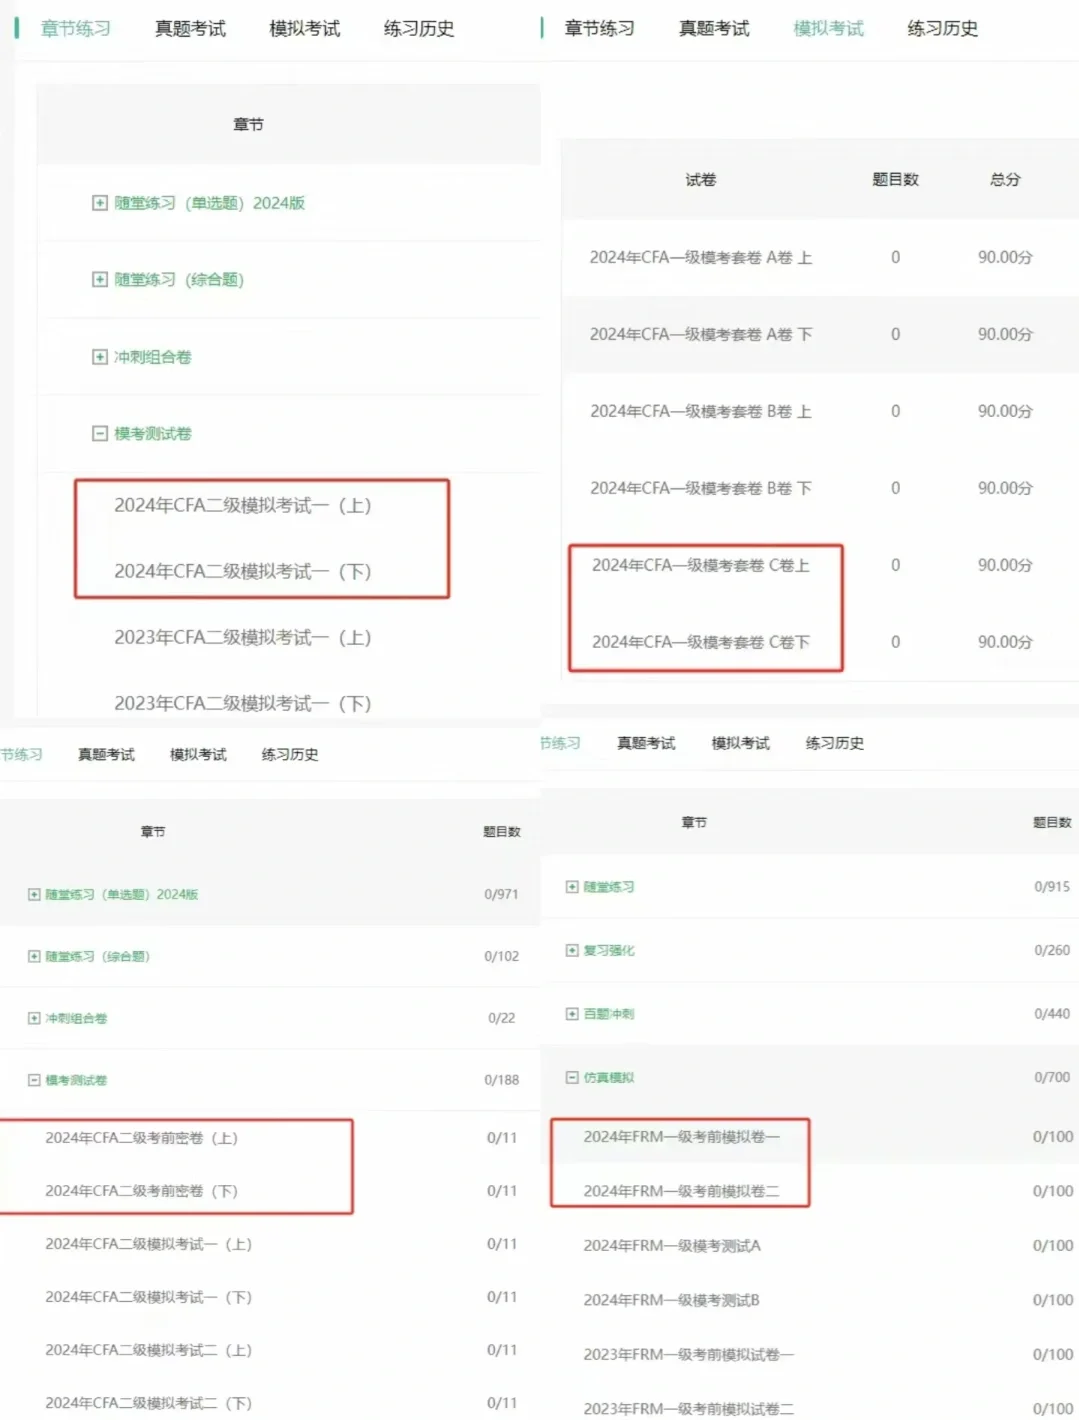Expand the 随堂练习（综合题）section
Viewport: 1079px width, 1420px height.
[100, 280]
